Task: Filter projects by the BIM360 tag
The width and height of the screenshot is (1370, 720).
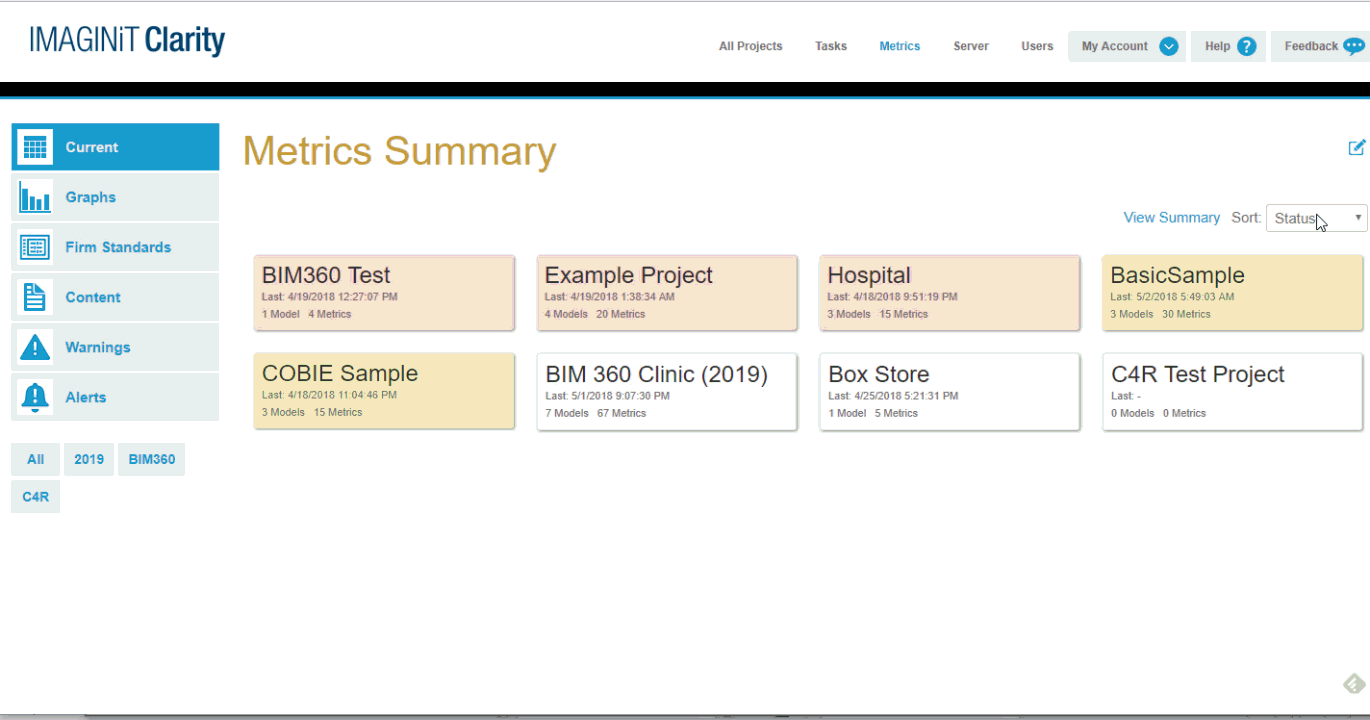Action: (x=152, y=459)
